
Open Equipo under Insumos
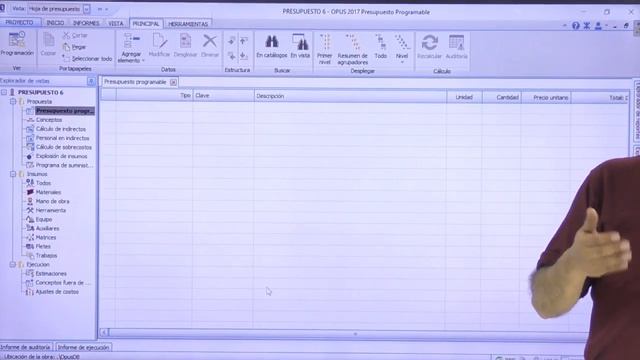[44, 219]
